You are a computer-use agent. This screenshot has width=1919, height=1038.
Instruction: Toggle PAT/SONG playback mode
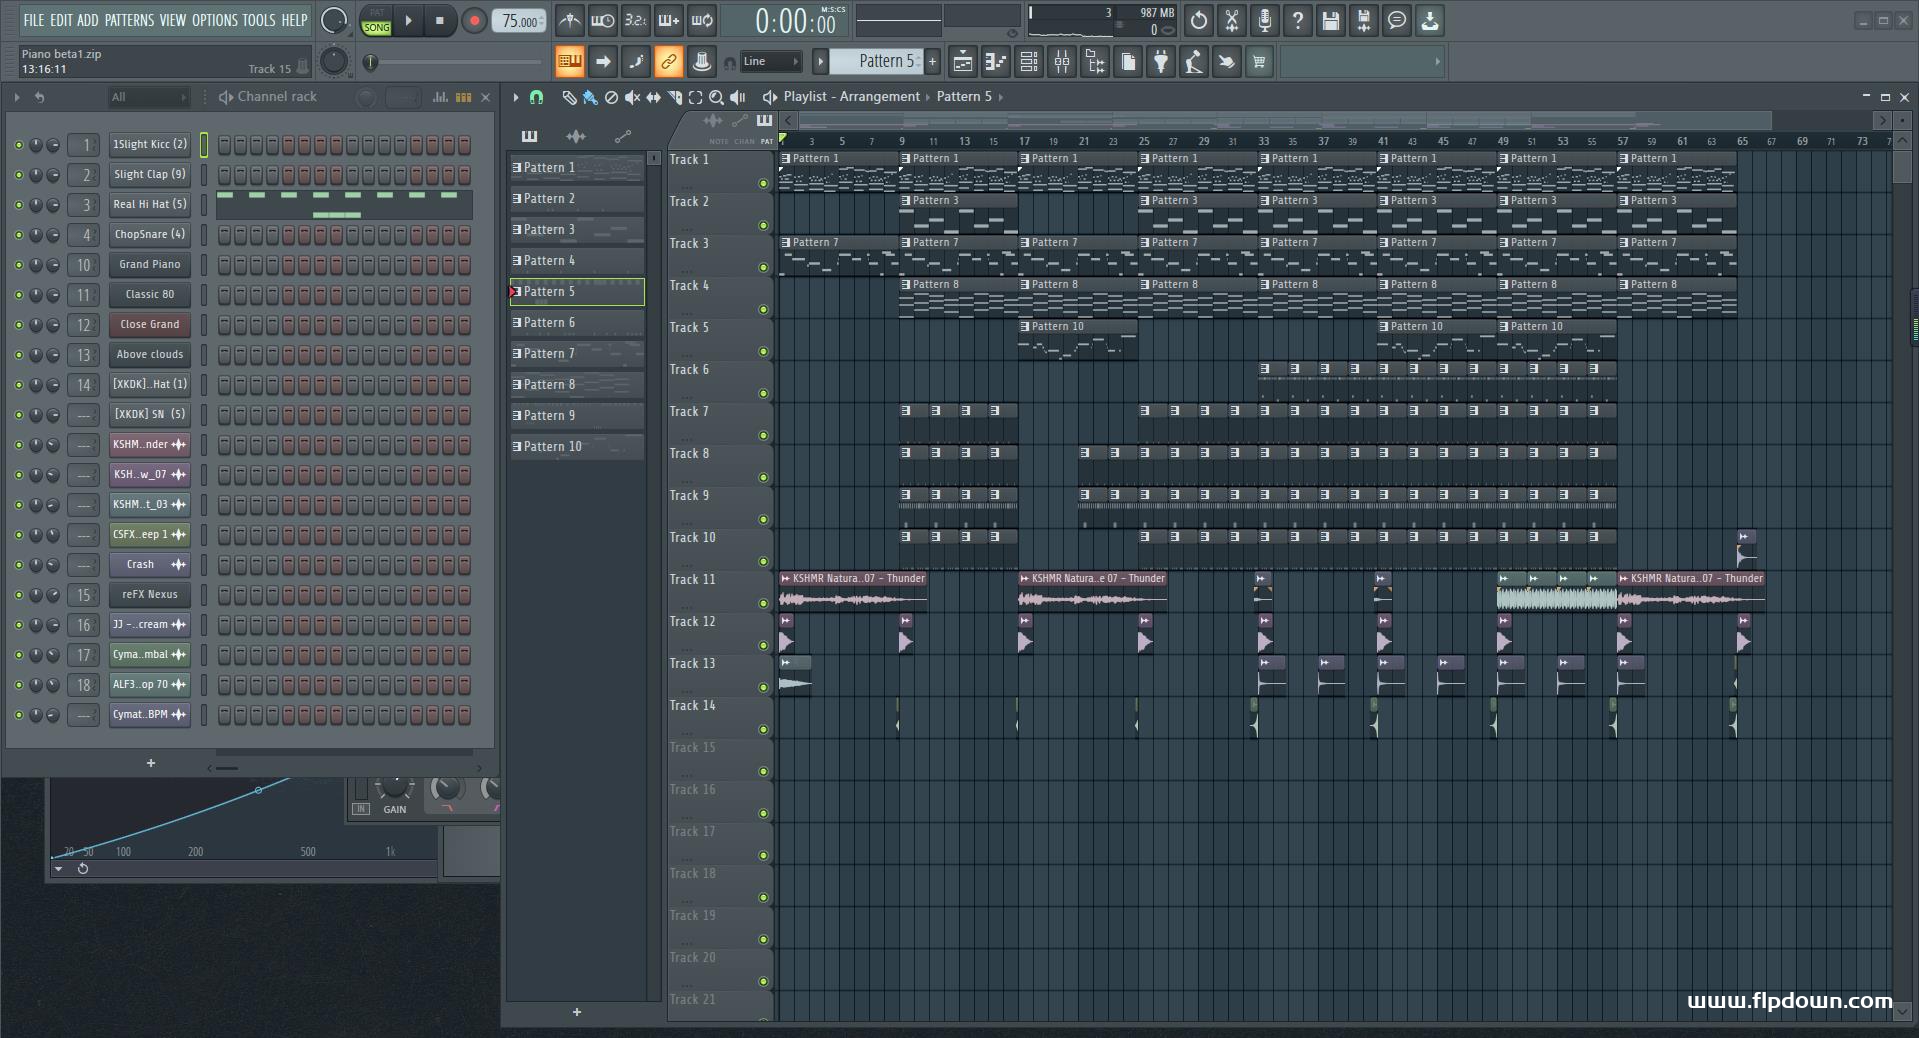pyautogui.click(x=377, y=21)
